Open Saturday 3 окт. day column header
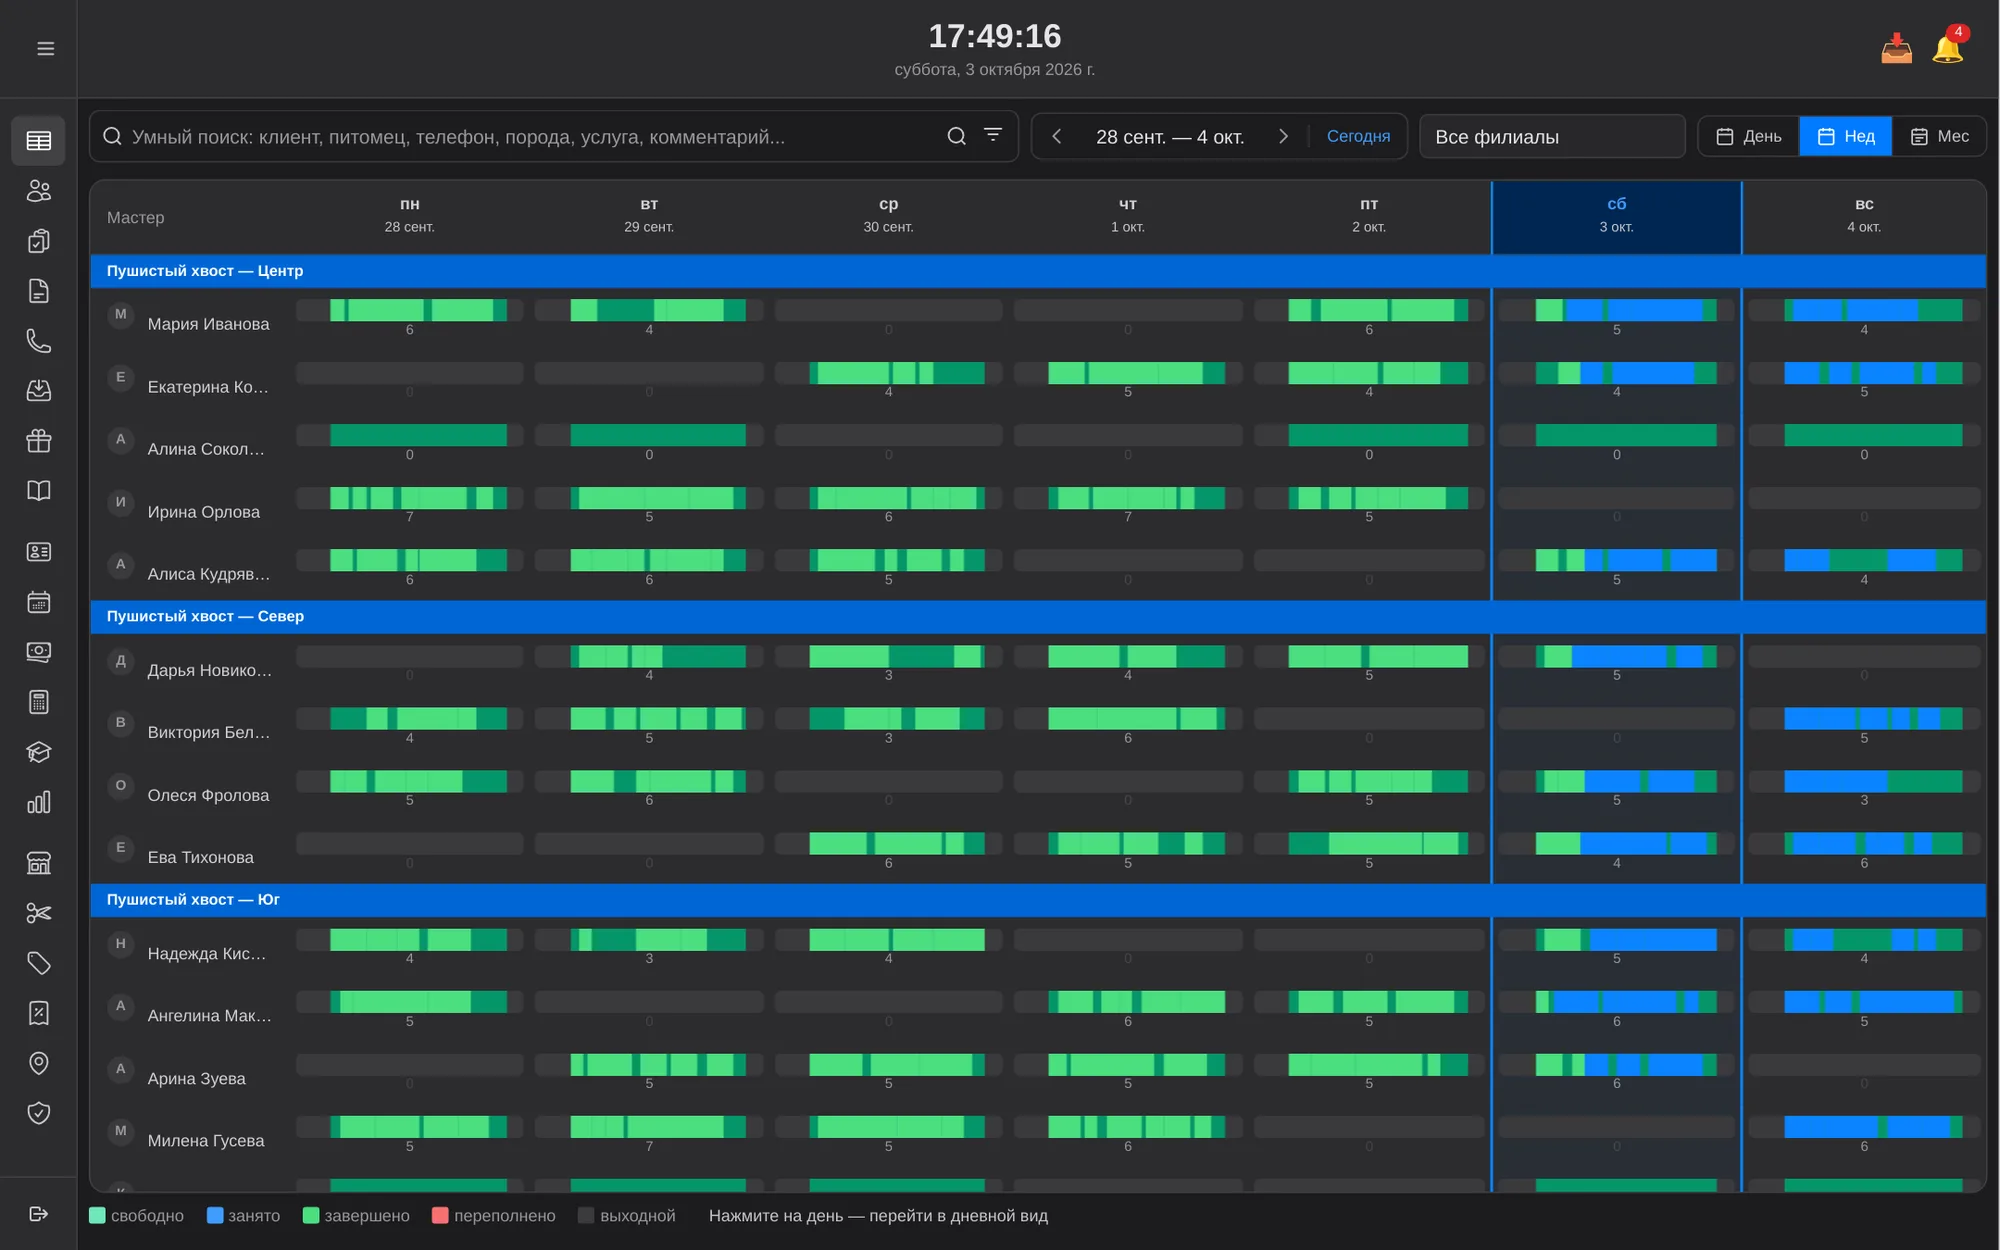 click(x=1616, y=216)
